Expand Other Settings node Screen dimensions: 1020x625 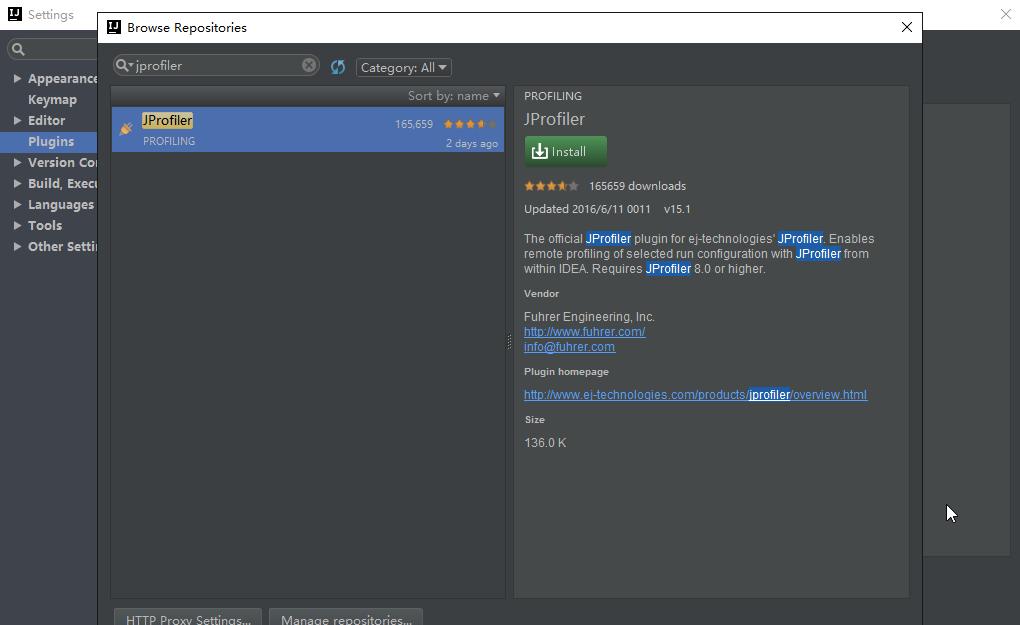18,246
